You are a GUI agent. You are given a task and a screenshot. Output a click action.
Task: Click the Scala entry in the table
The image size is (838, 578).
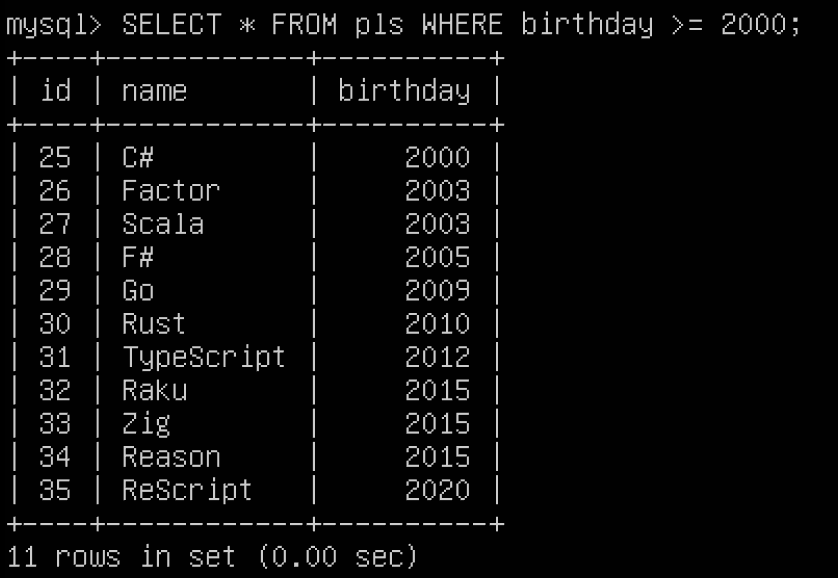162,224
